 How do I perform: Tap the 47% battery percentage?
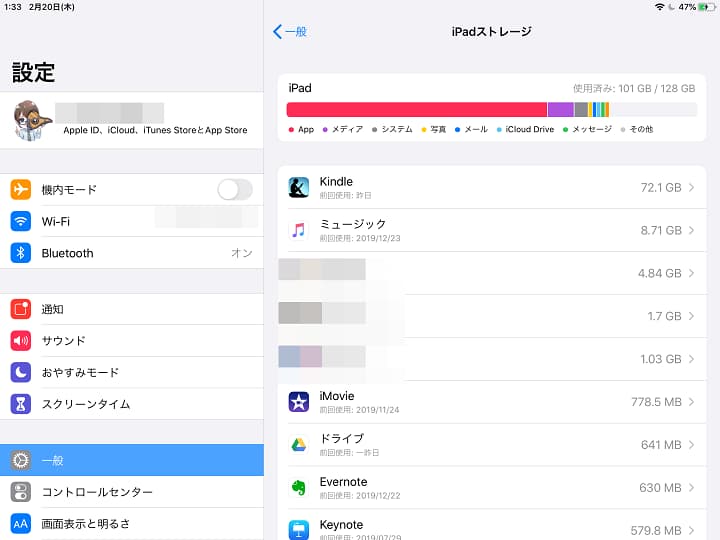[x=687, y=7]
